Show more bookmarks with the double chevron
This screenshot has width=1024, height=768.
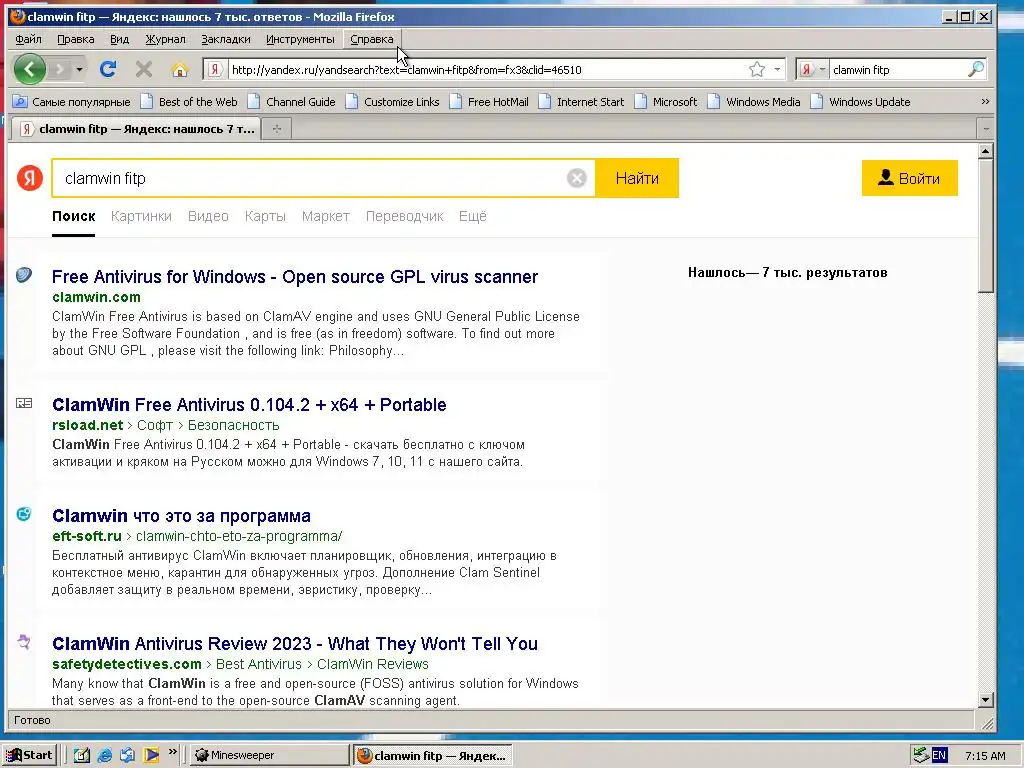(x=985, y=101)
